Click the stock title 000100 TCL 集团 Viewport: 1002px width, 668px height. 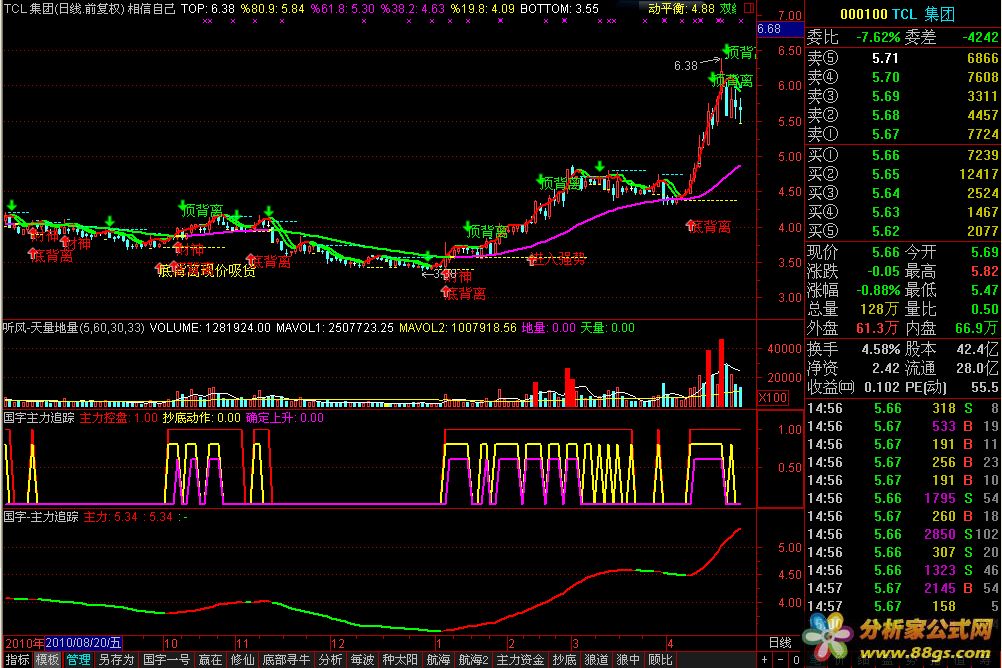click(897, 14)
